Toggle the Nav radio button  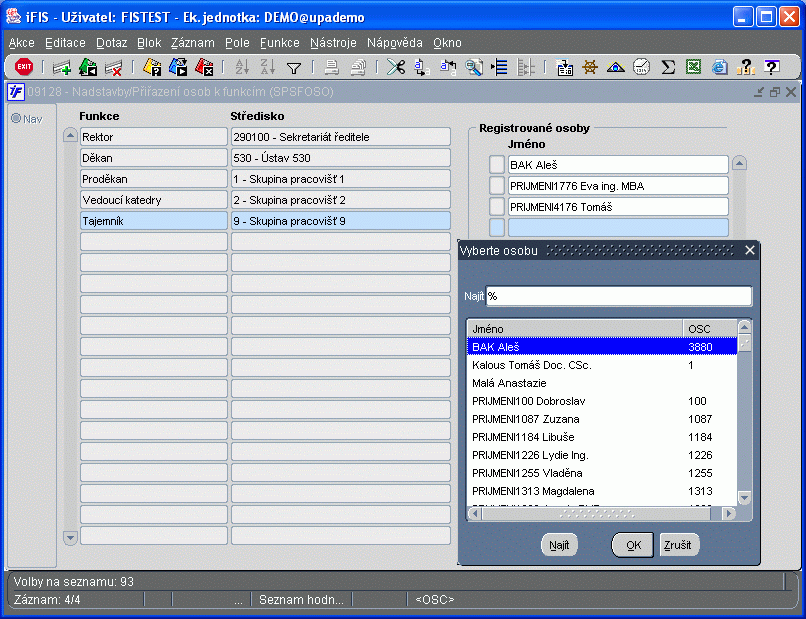click(16, 119)
